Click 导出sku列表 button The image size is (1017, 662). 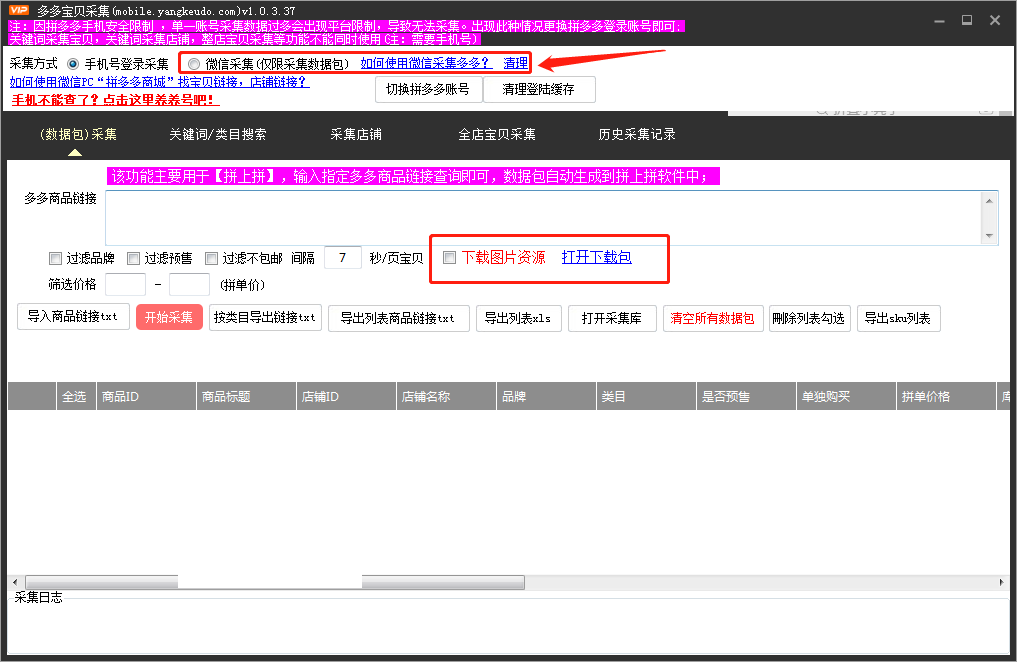tap(898, 318)
